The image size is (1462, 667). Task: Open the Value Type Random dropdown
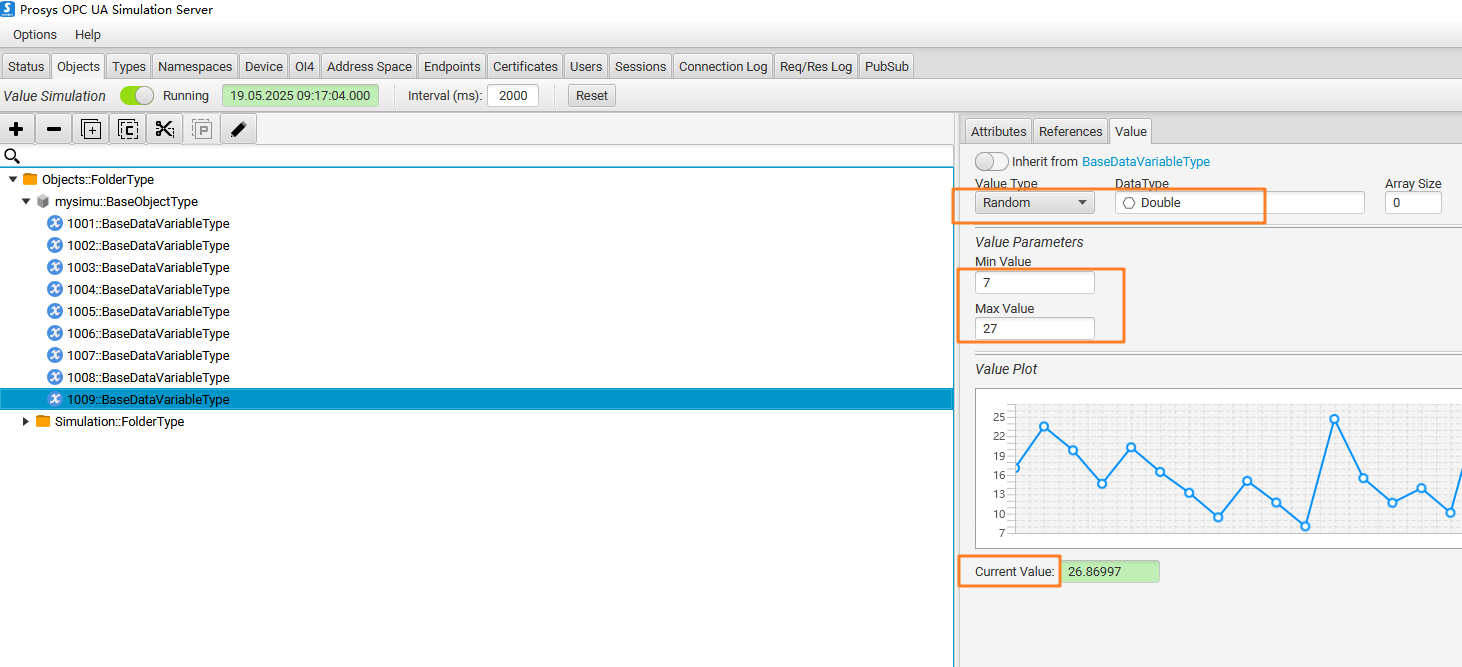pyautogui.click(x=1035, y=202)
